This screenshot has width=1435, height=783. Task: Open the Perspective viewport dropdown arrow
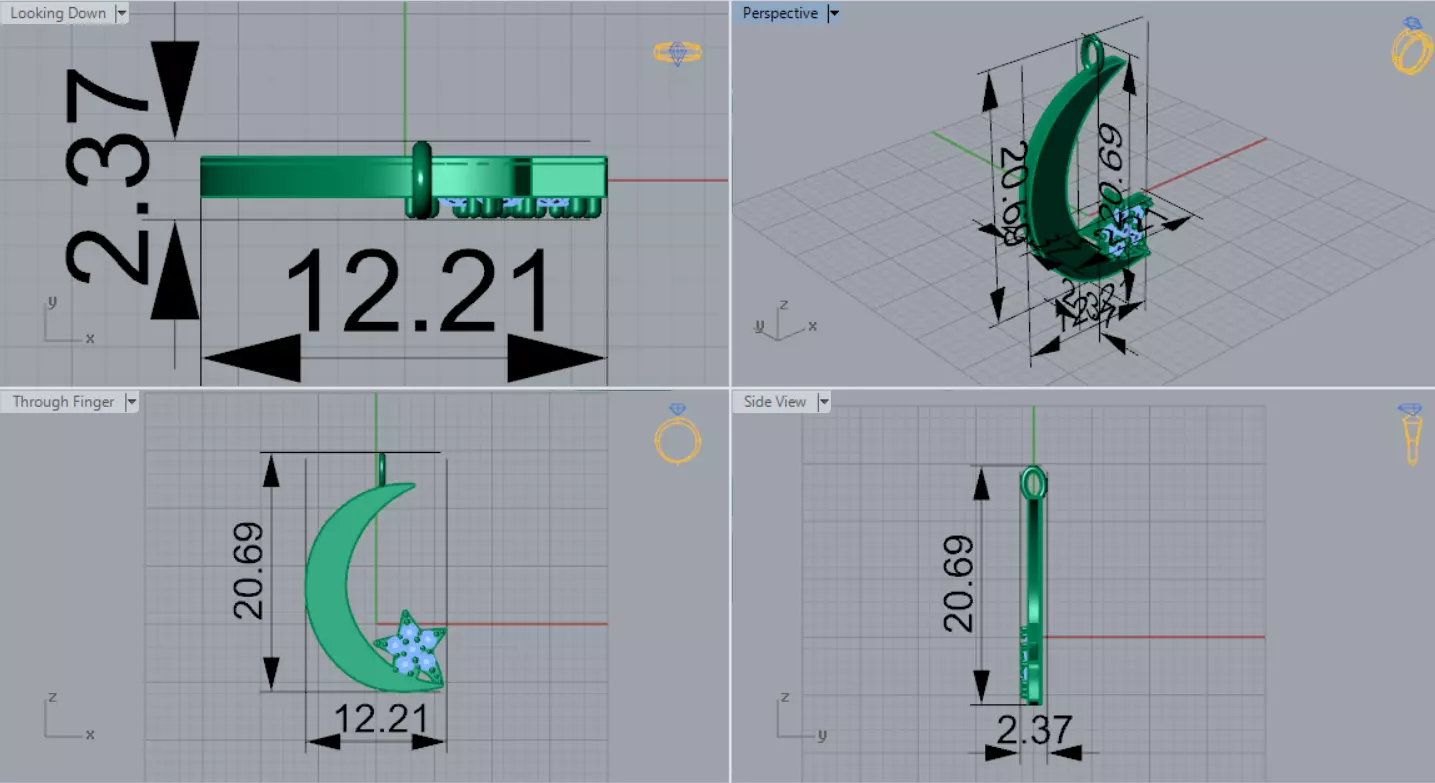[x=834, y=14]
